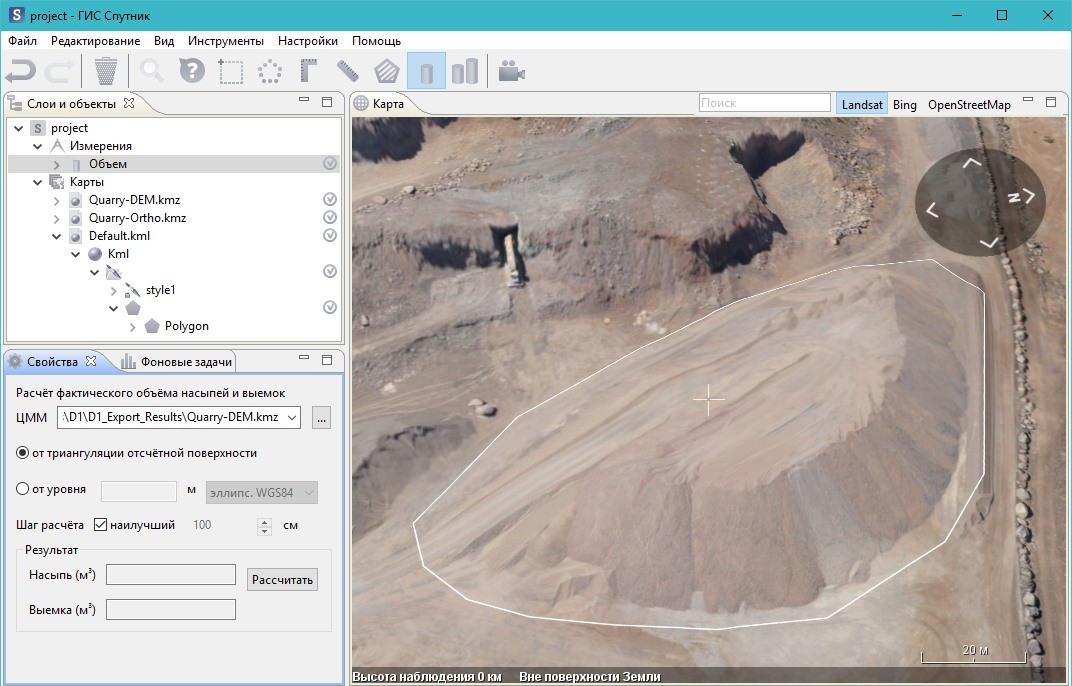The image size is (1072, 686).
Task: Open the Файл menu
Action: [x=23, y=41]
